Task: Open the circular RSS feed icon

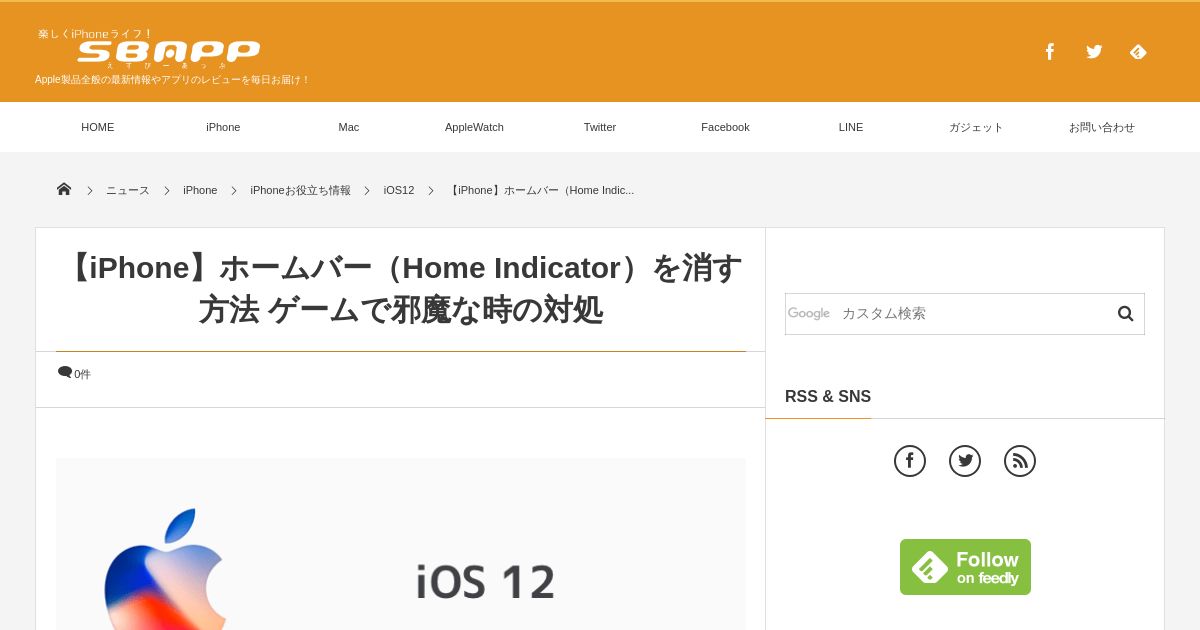Action: (x=1020, y=461)
